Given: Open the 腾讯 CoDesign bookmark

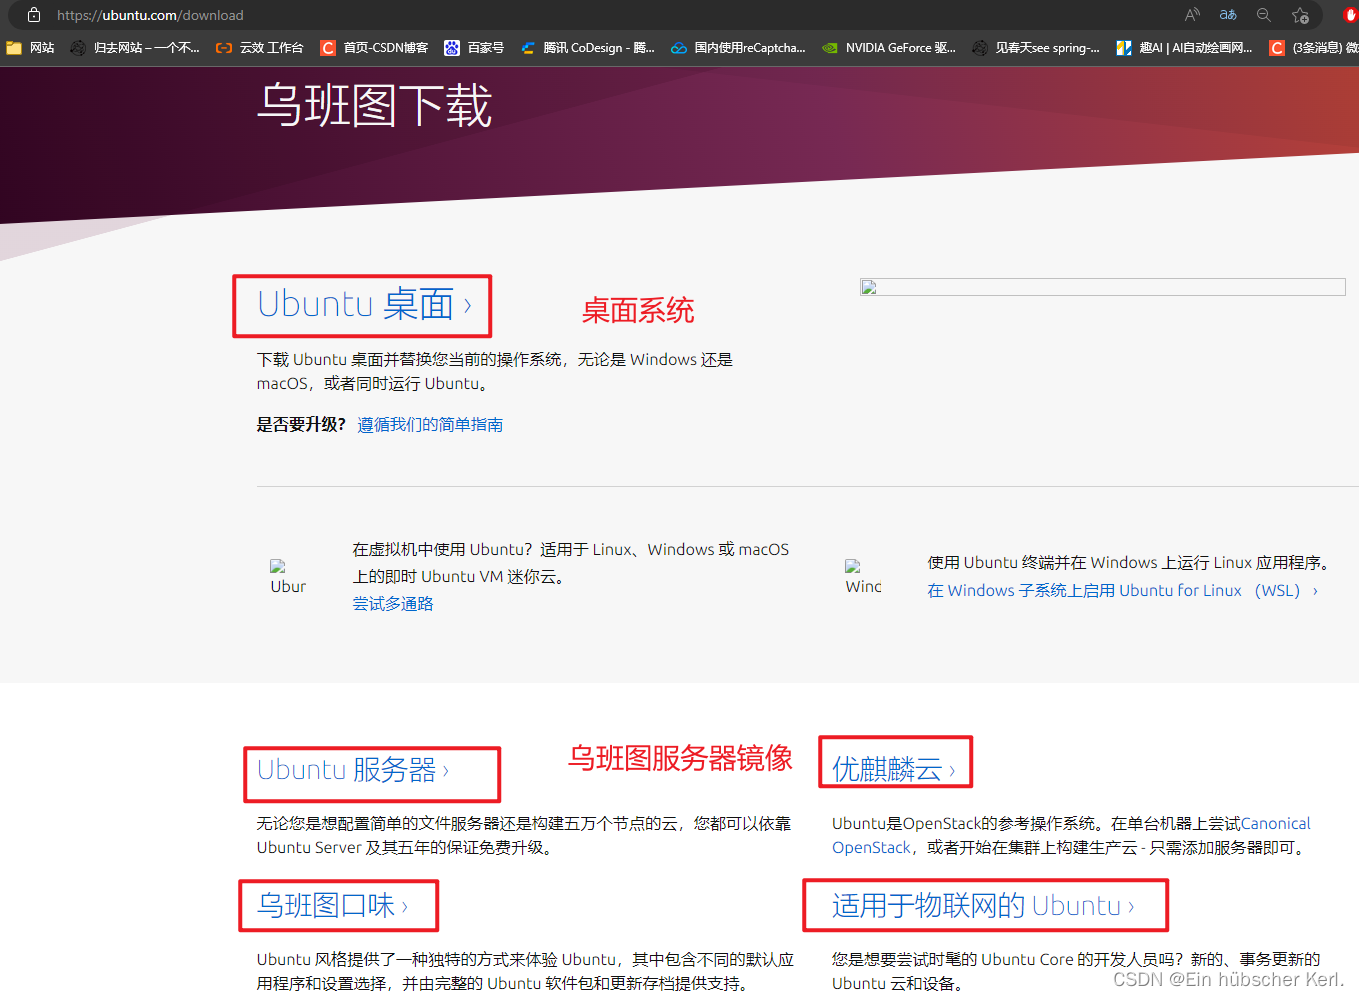Looking at the screenshot, I should pyautogui.click(x=587, y=47).
